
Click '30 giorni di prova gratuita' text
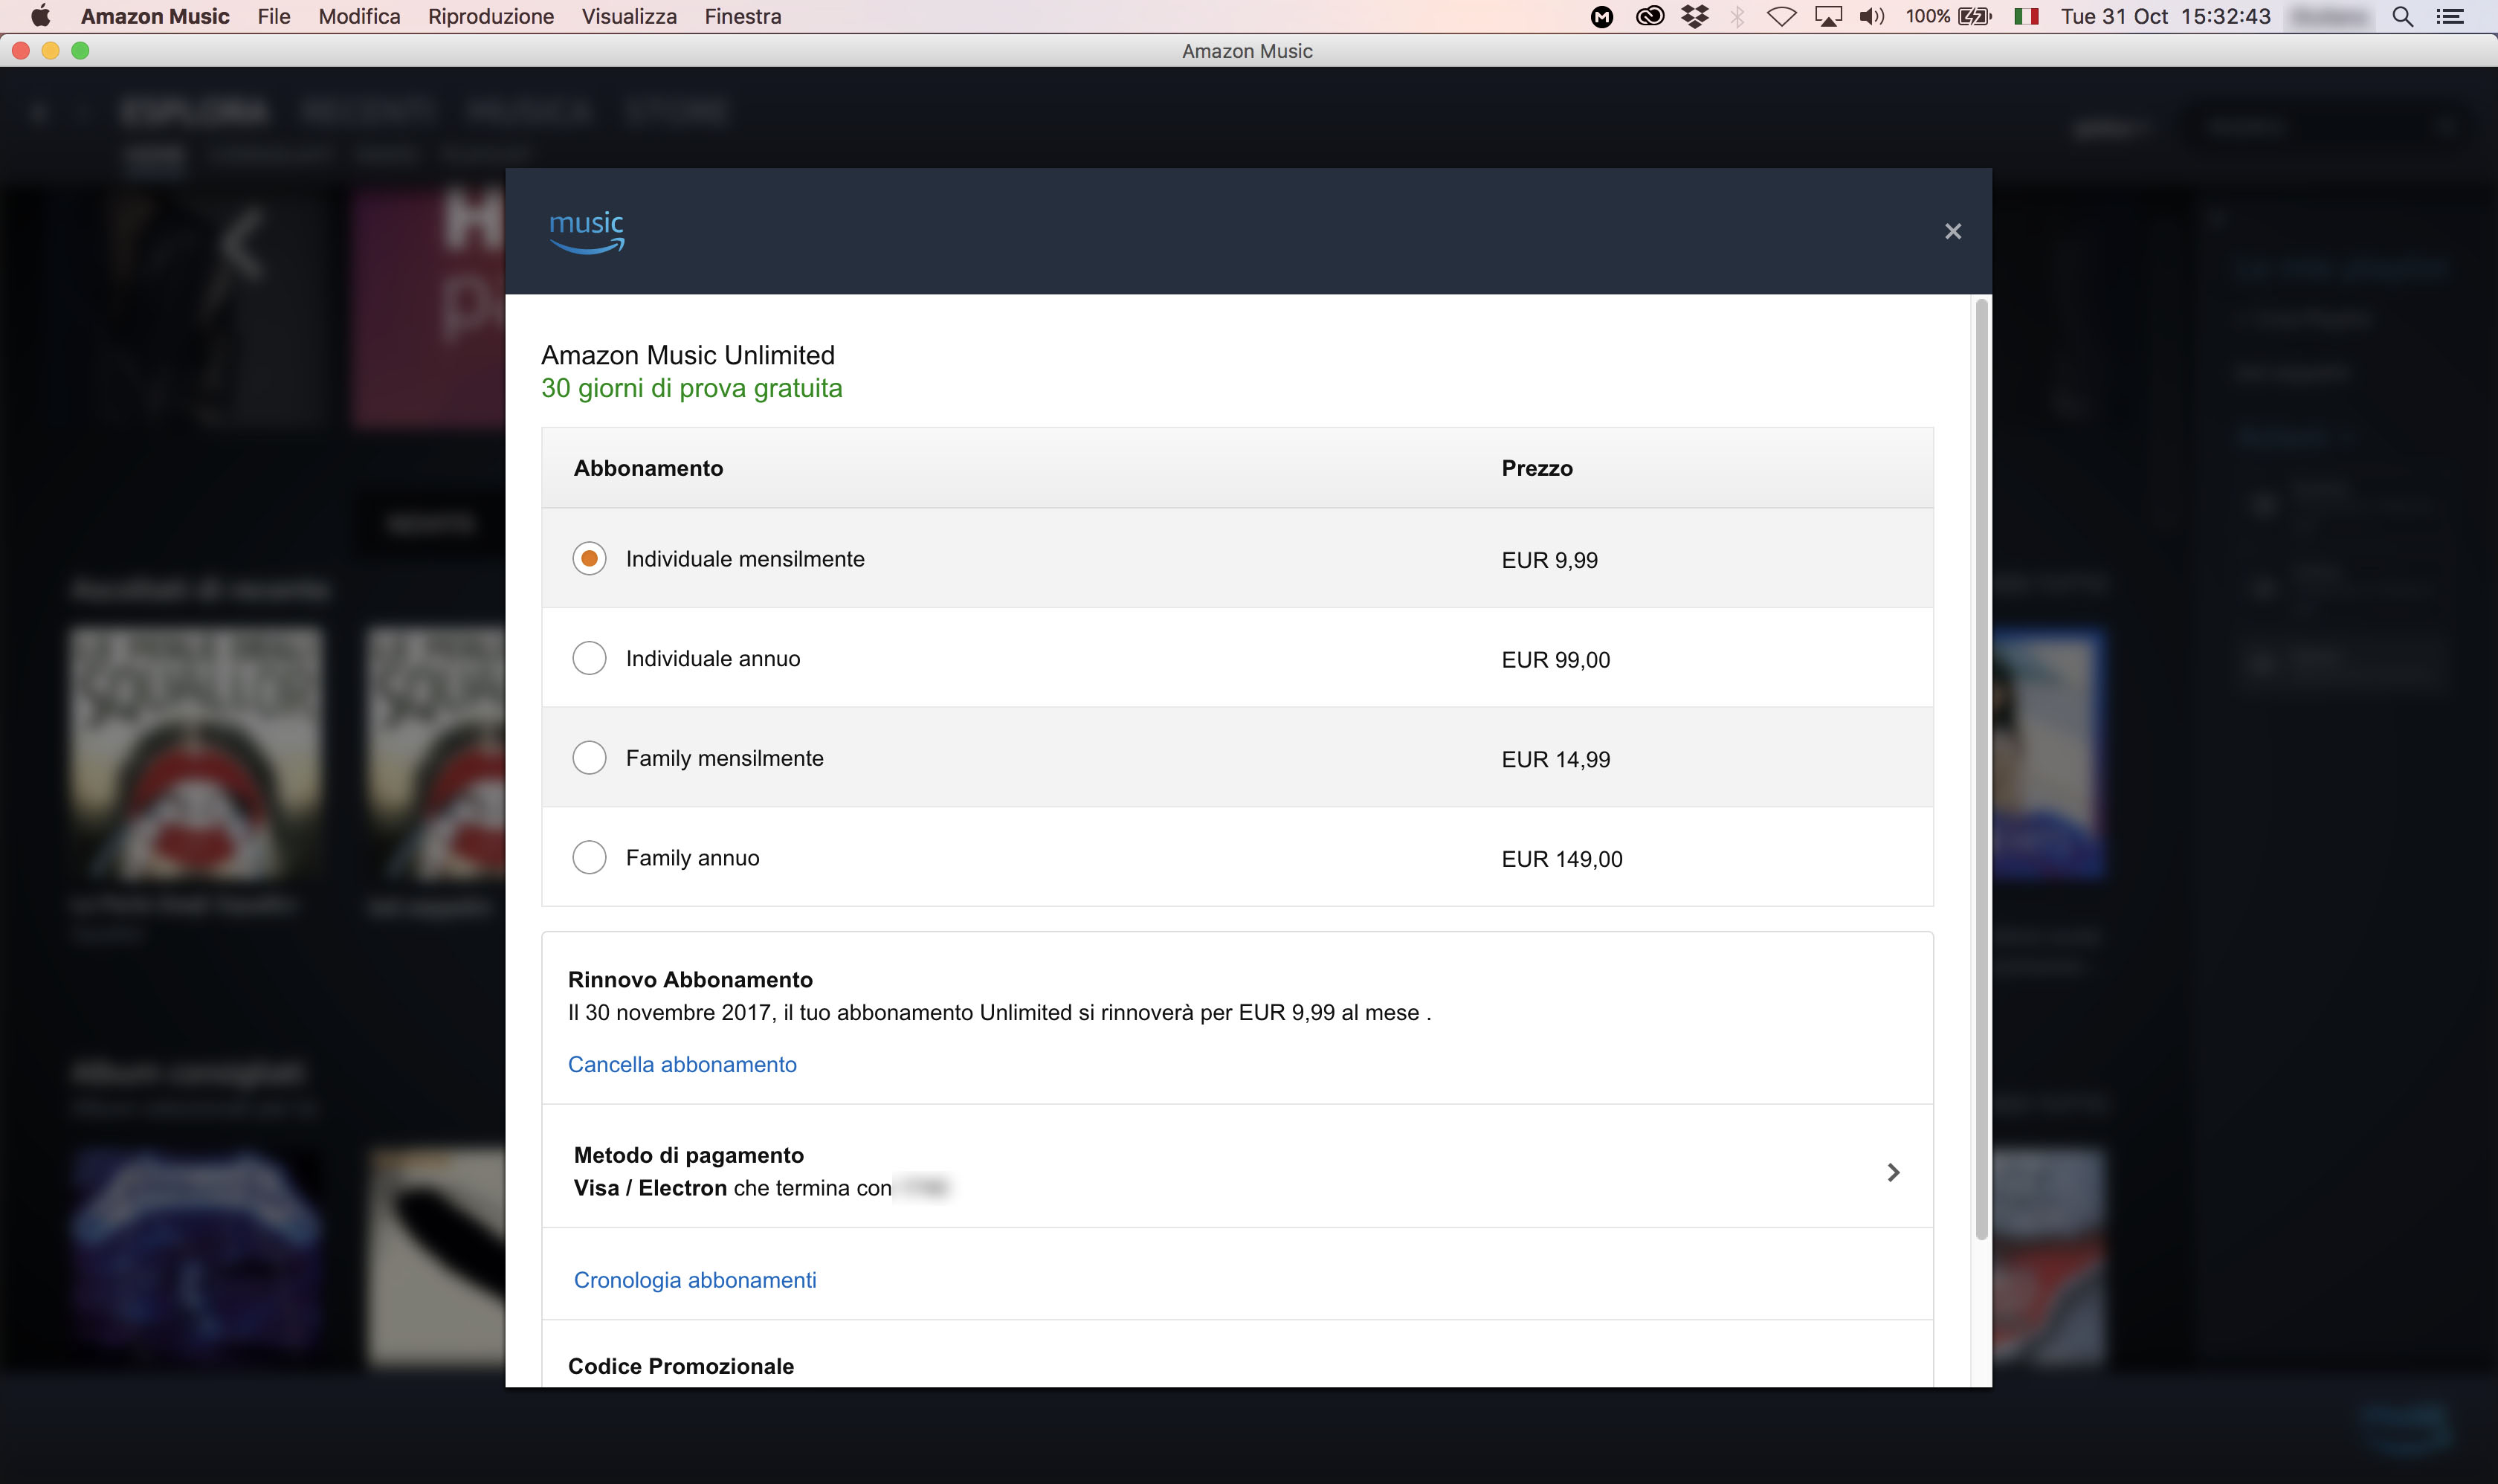click(691, 388)
